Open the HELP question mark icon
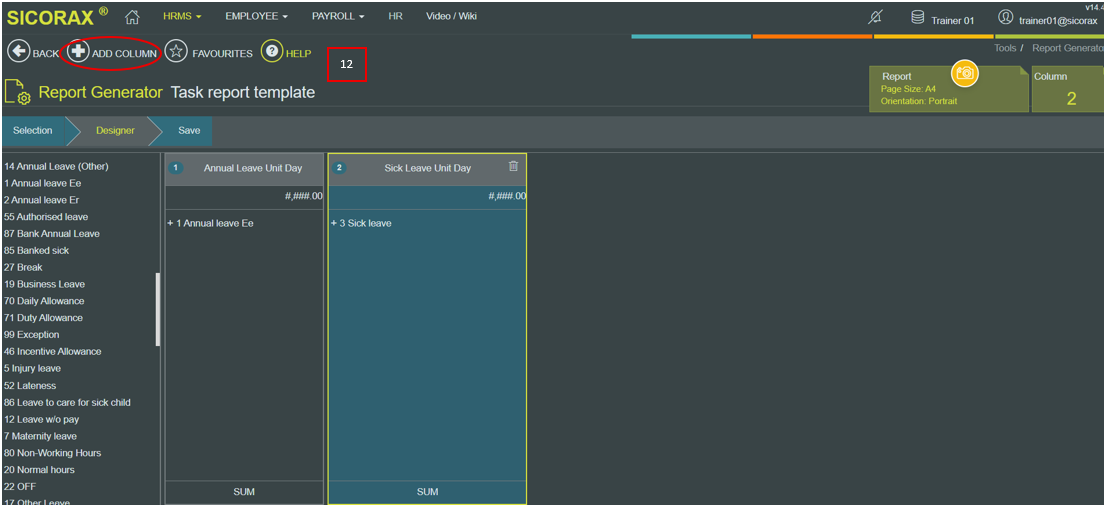 point(272,52)
